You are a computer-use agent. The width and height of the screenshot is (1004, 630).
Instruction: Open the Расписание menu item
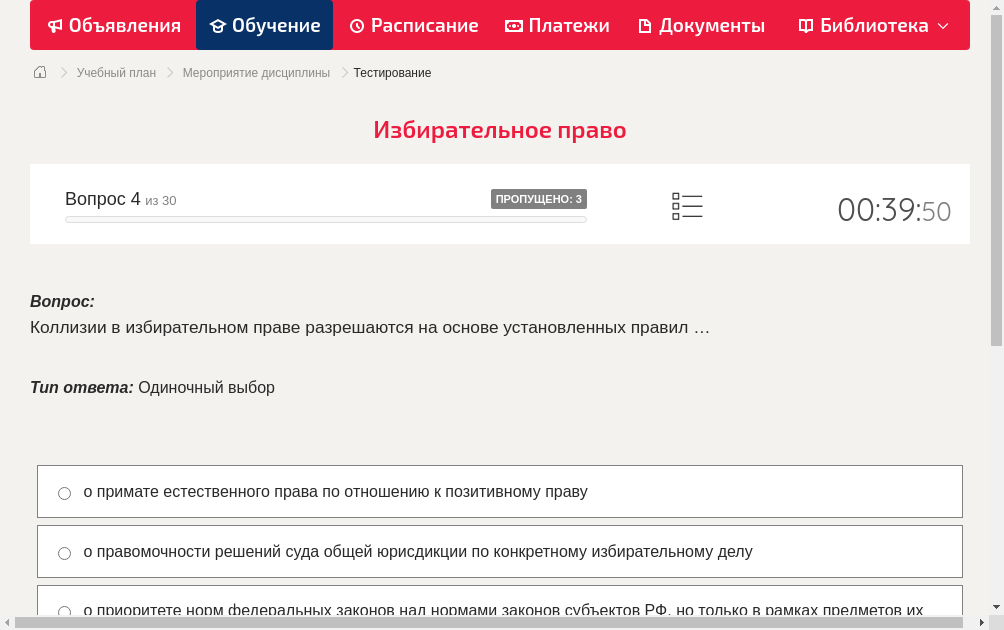(x=413, y=25)
